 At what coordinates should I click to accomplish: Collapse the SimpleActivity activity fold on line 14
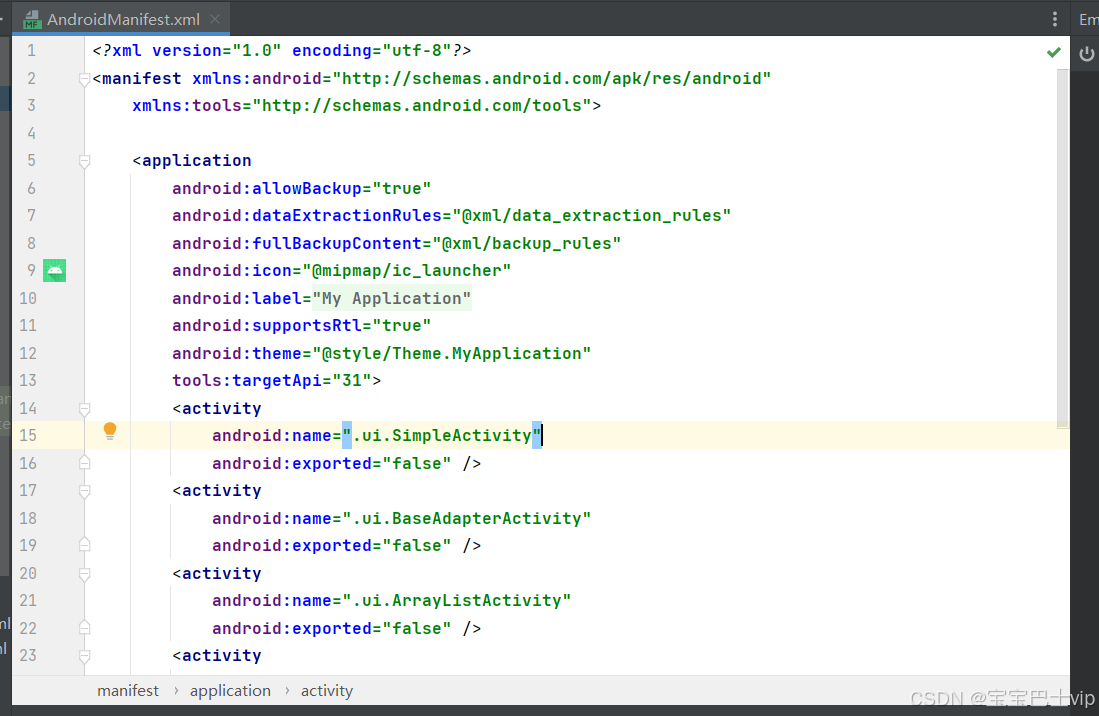pyautogui.click(x=84, y=407)
